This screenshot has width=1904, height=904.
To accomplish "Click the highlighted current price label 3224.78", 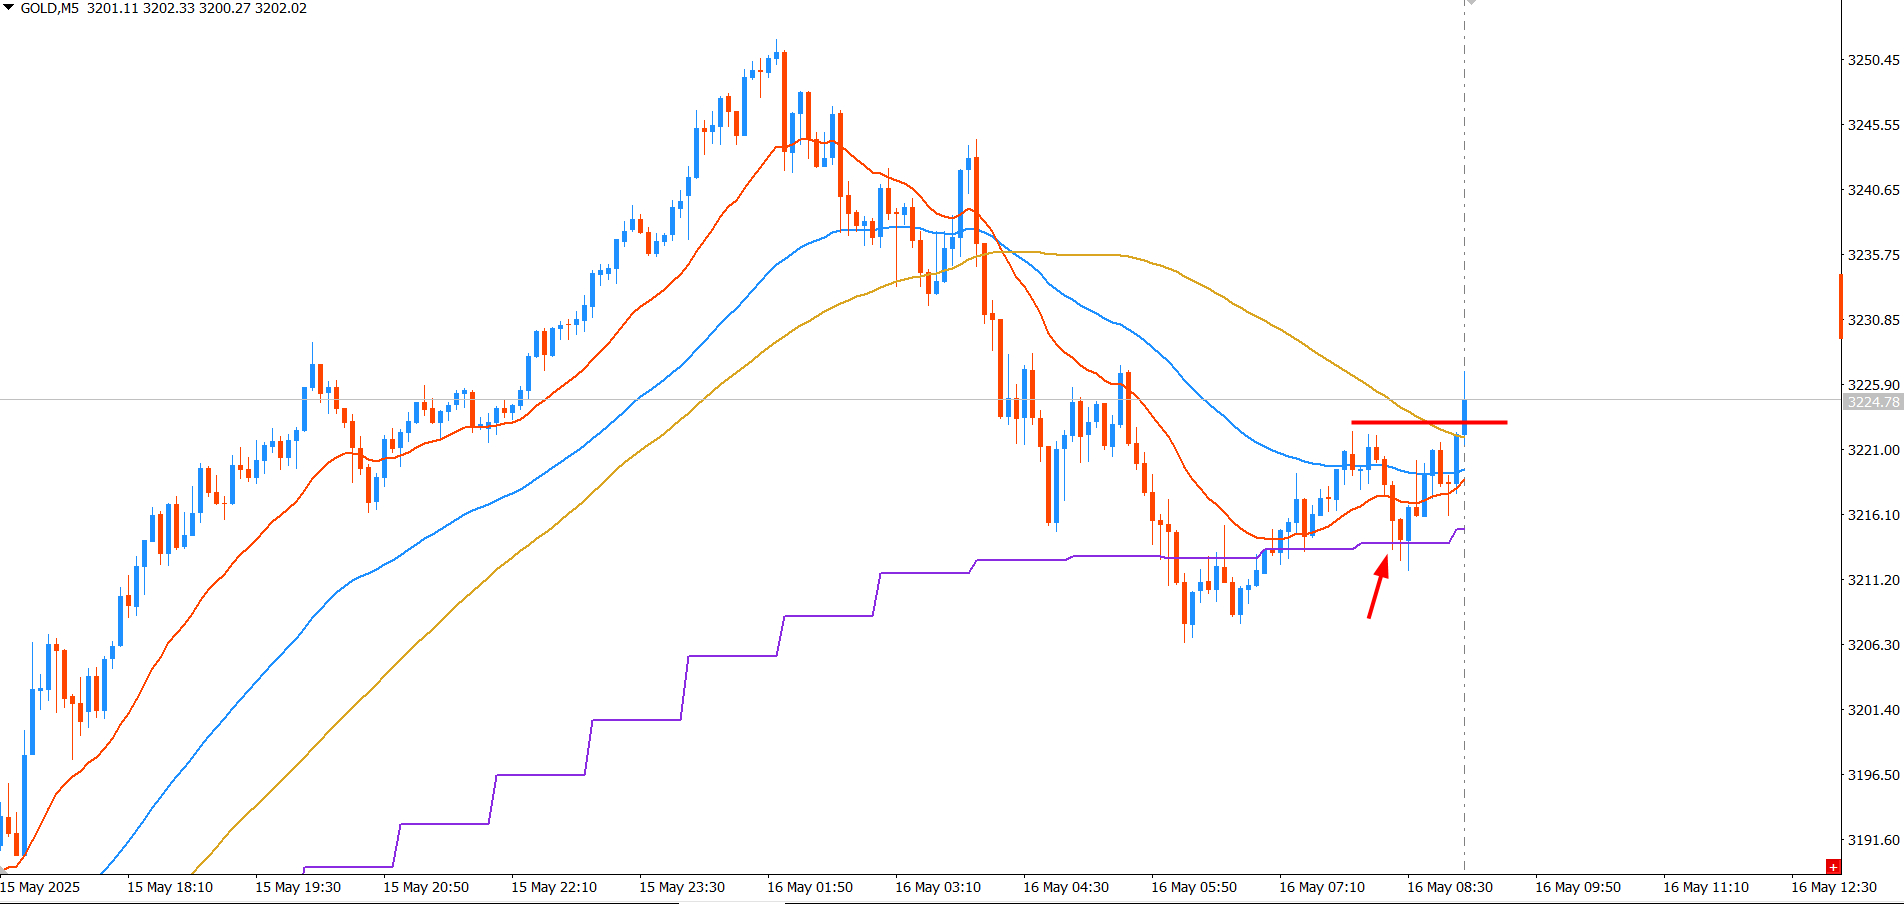I will coord(1872,402).
